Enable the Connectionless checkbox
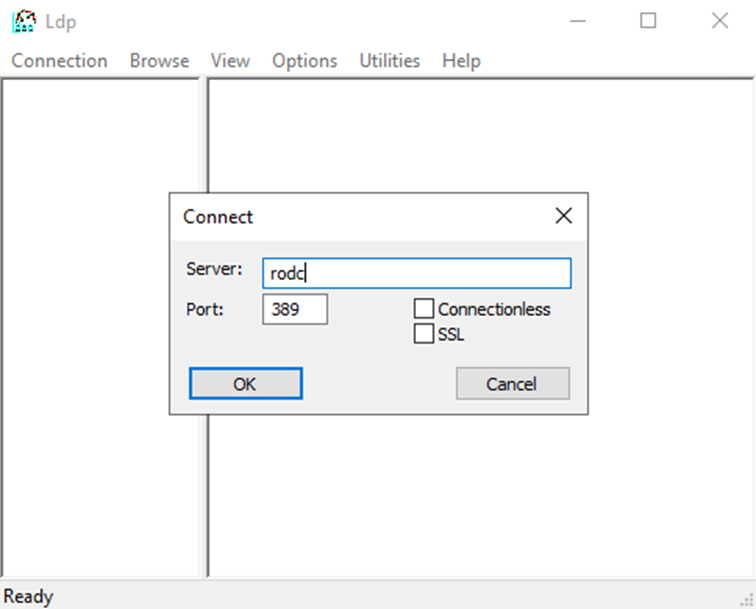Viewport: 756px width, 609px height. [x=424, y=310]
